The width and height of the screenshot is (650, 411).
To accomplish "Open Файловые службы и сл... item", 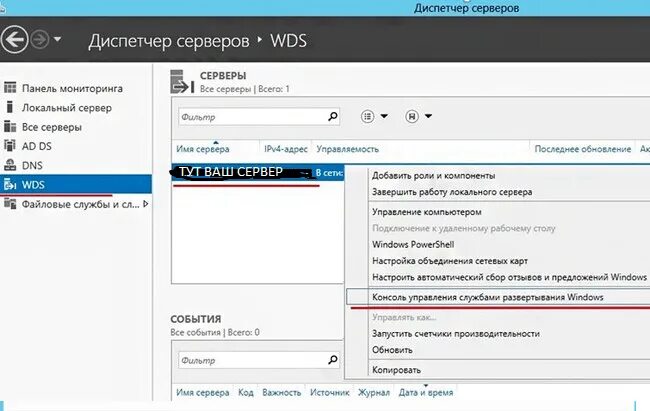I will (x=80, y=204).
